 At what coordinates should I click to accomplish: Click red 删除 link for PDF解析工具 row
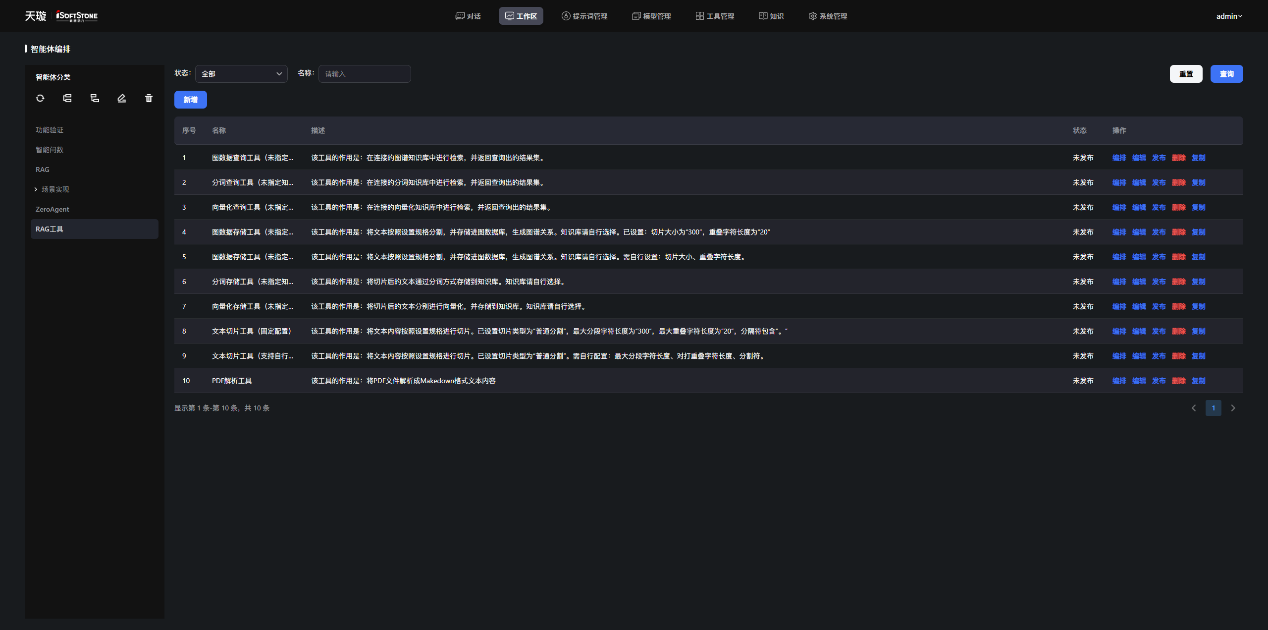click(1178, 381)
